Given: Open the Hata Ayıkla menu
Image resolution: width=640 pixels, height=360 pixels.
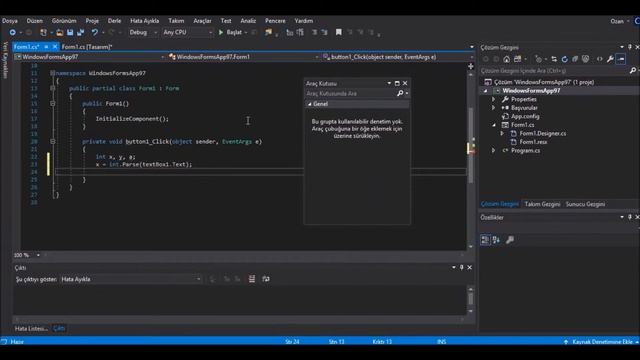Looking at the screenshot, I should click(x=144, y=21).
